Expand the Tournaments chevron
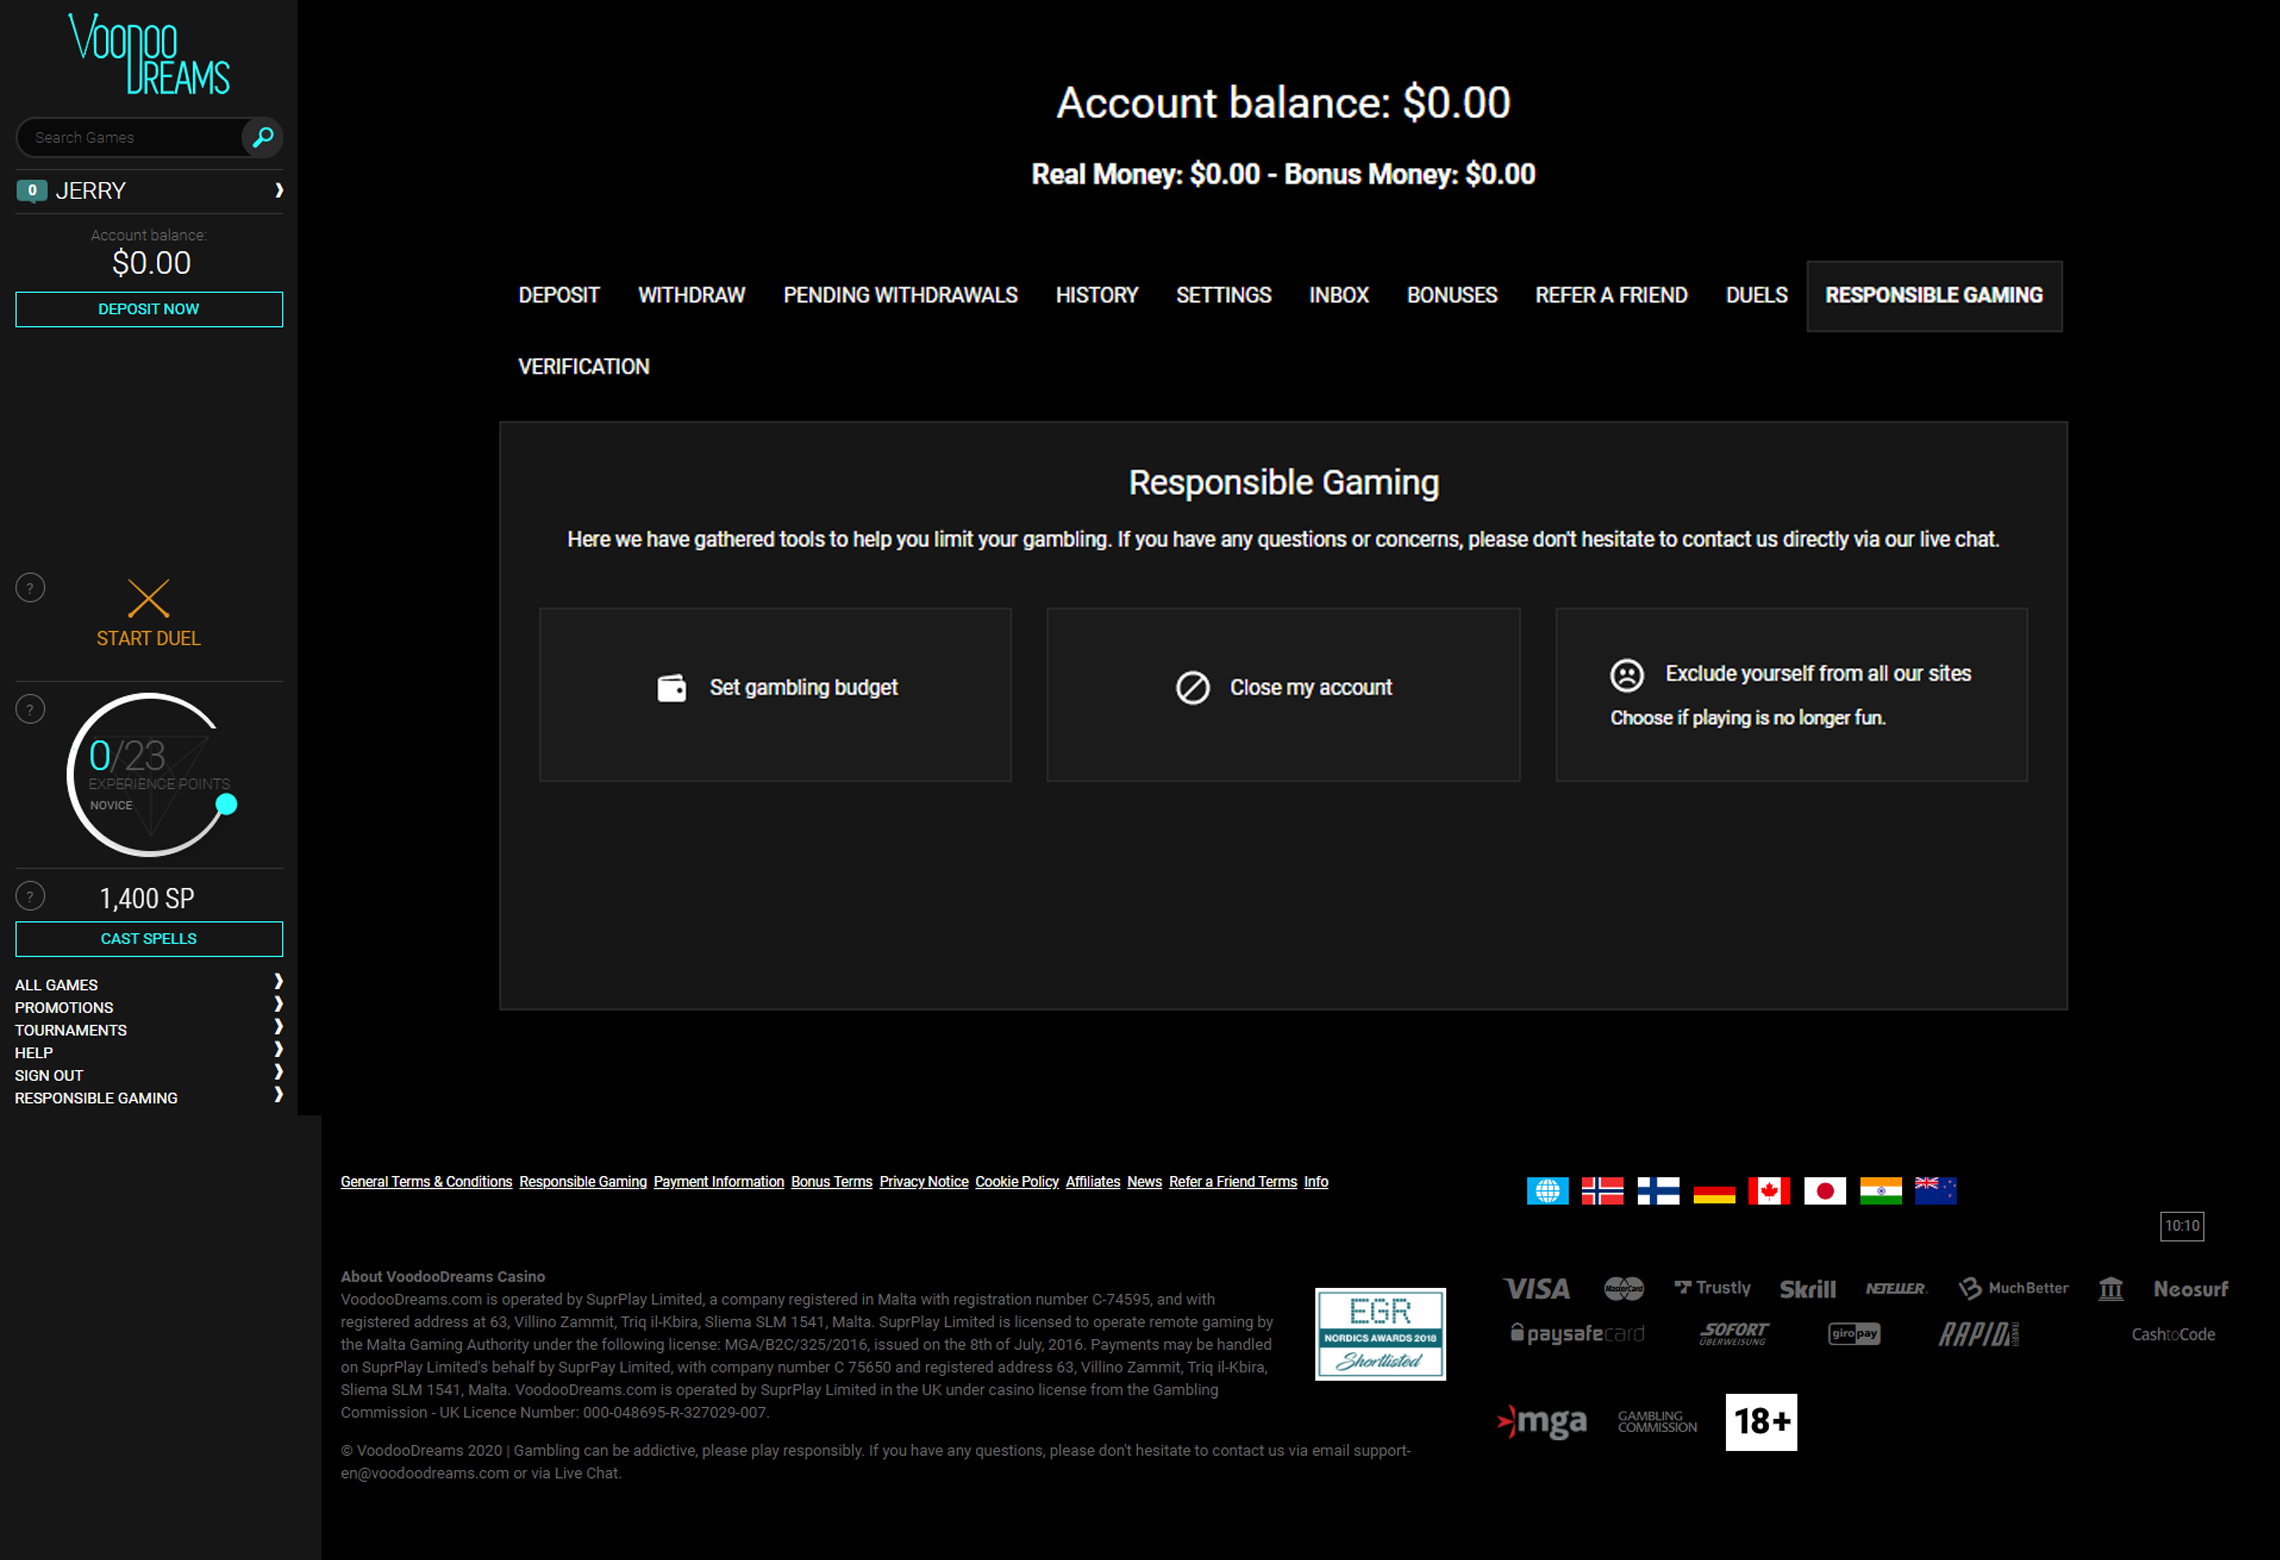The image size is (2280, 1560). click(x=279, y=1027)
